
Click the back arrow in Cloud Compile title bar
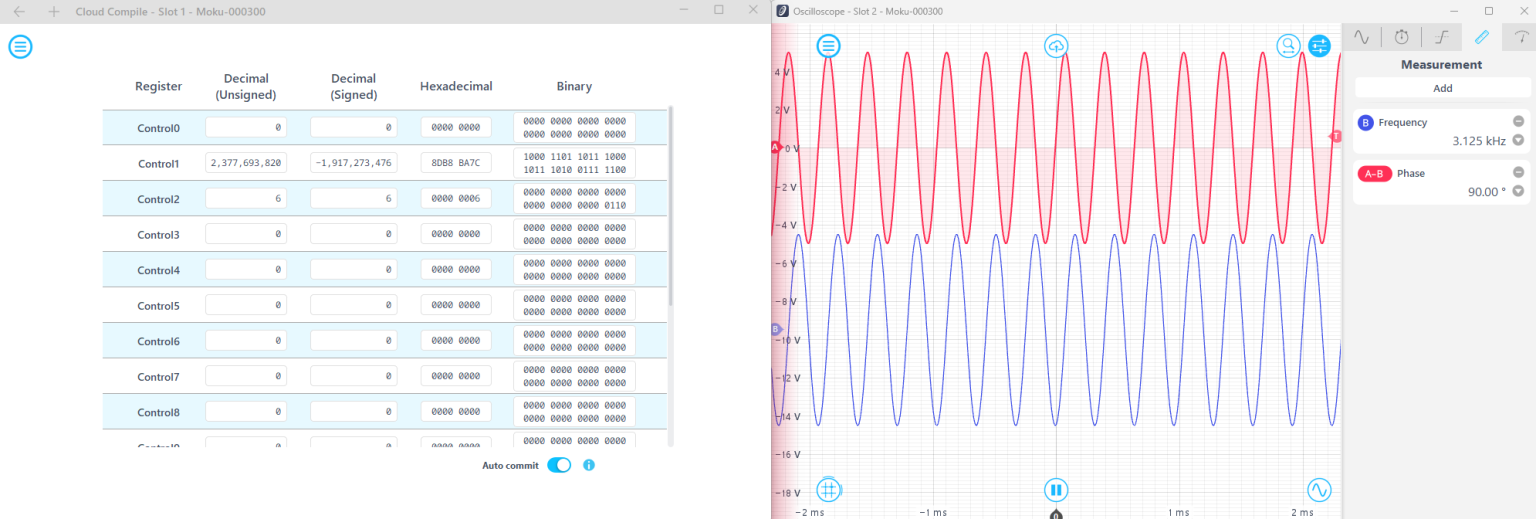(x=19, y=11)
